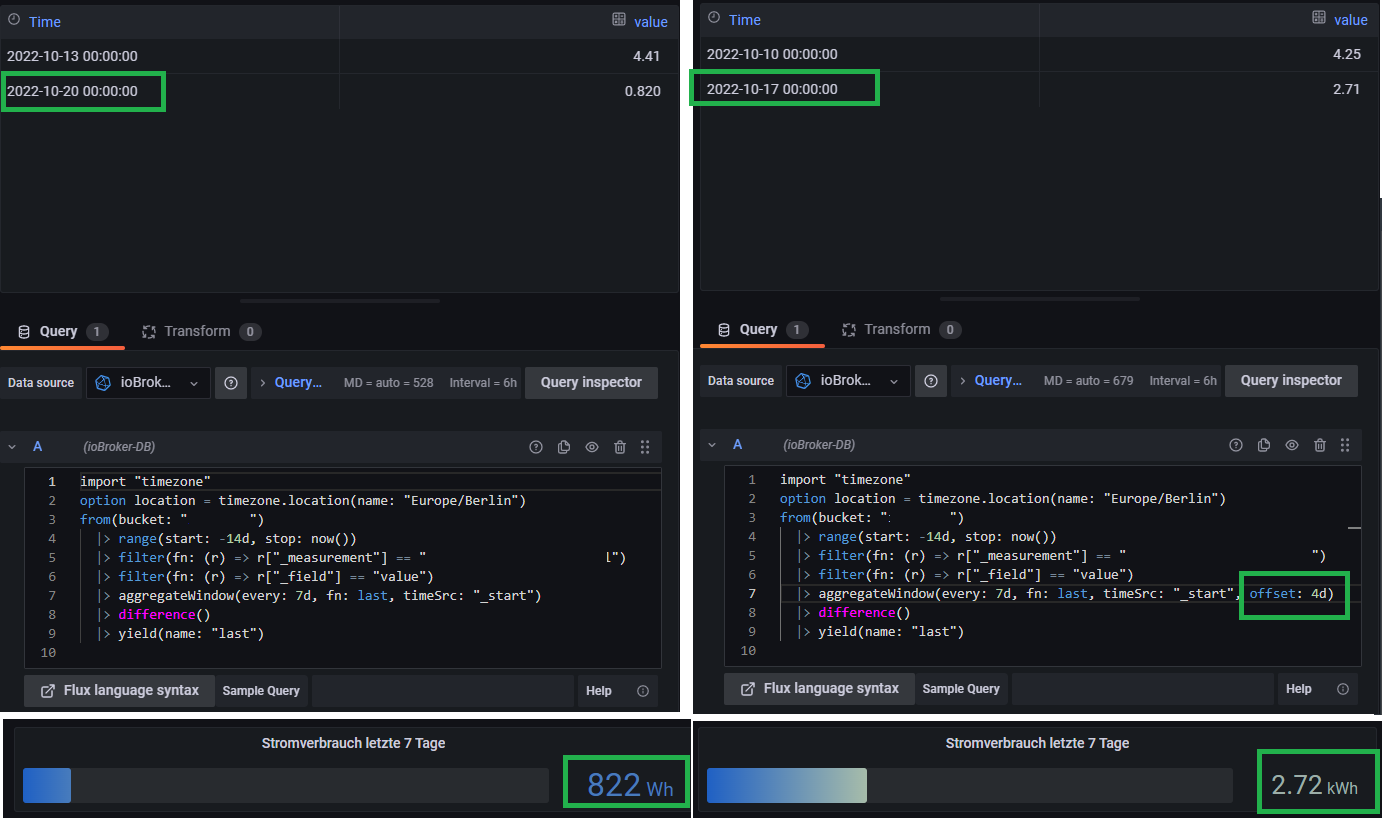1382x818 pixels.
Task: Click info icon next to Help, right screenshot
Action: [x=1343, y=689]
